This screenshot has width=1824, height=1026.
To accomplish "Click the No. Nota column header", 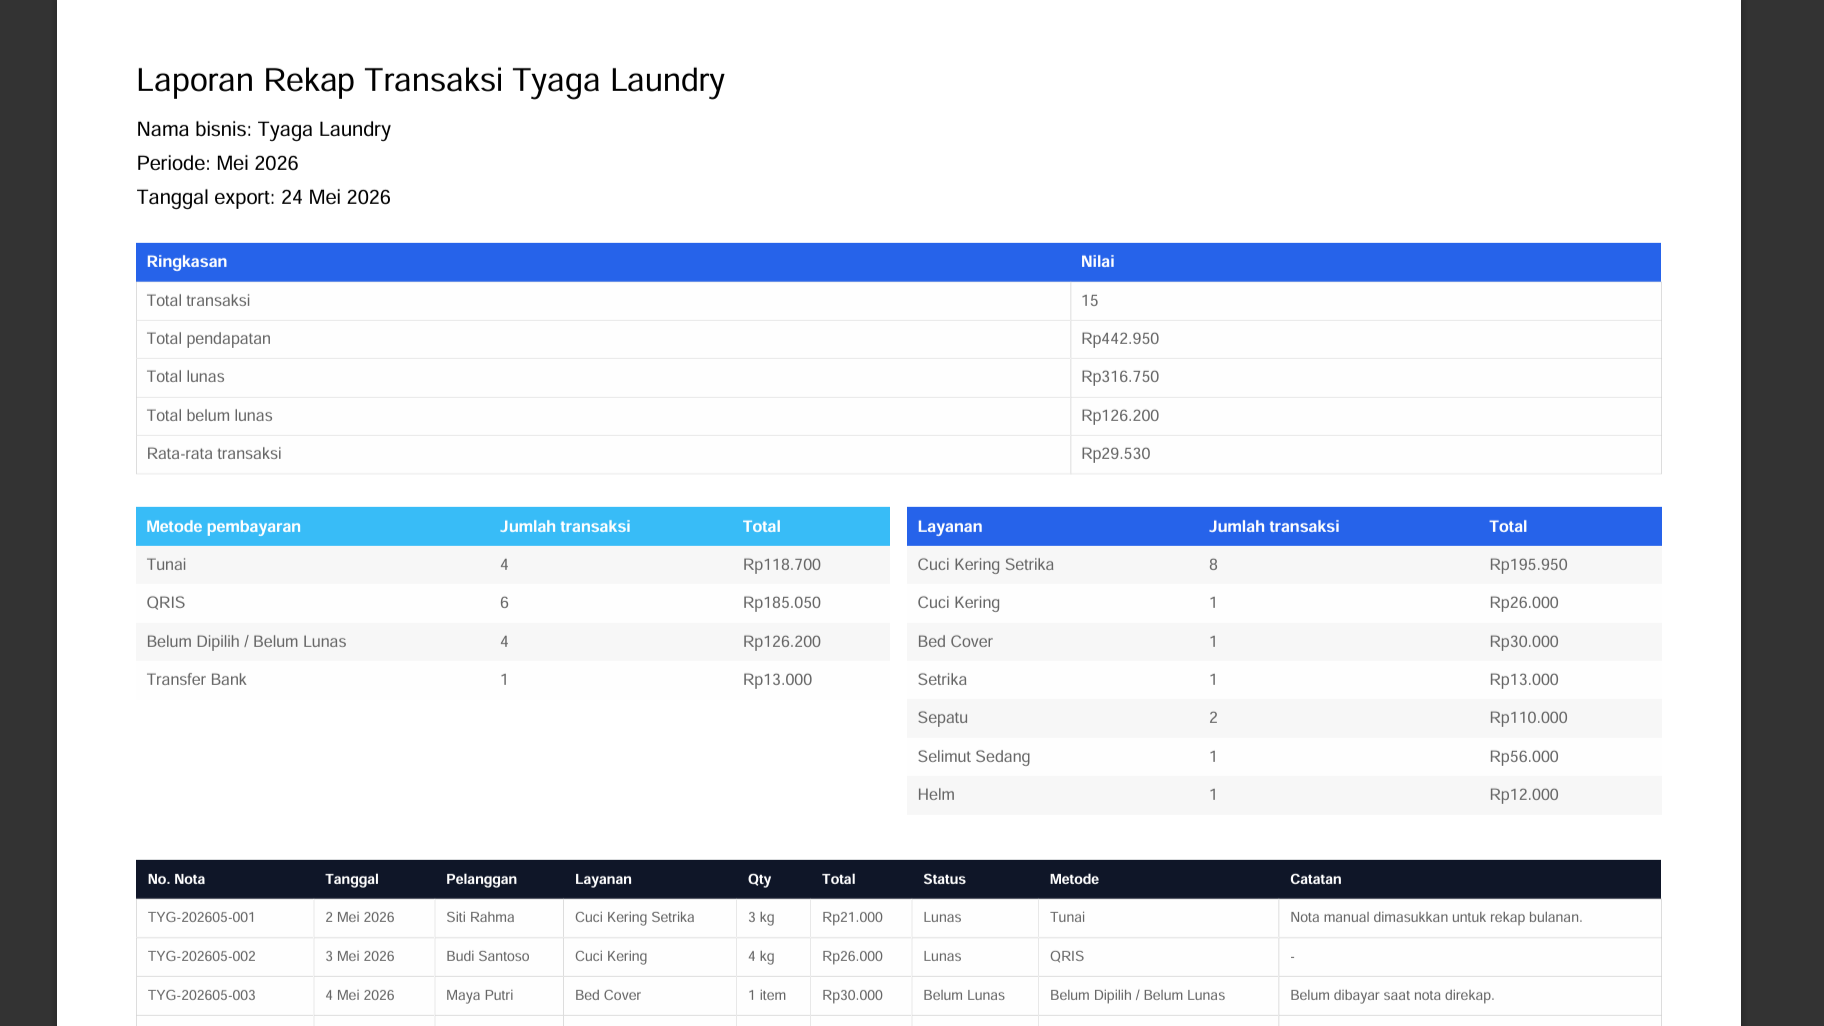I will (176, 879).
